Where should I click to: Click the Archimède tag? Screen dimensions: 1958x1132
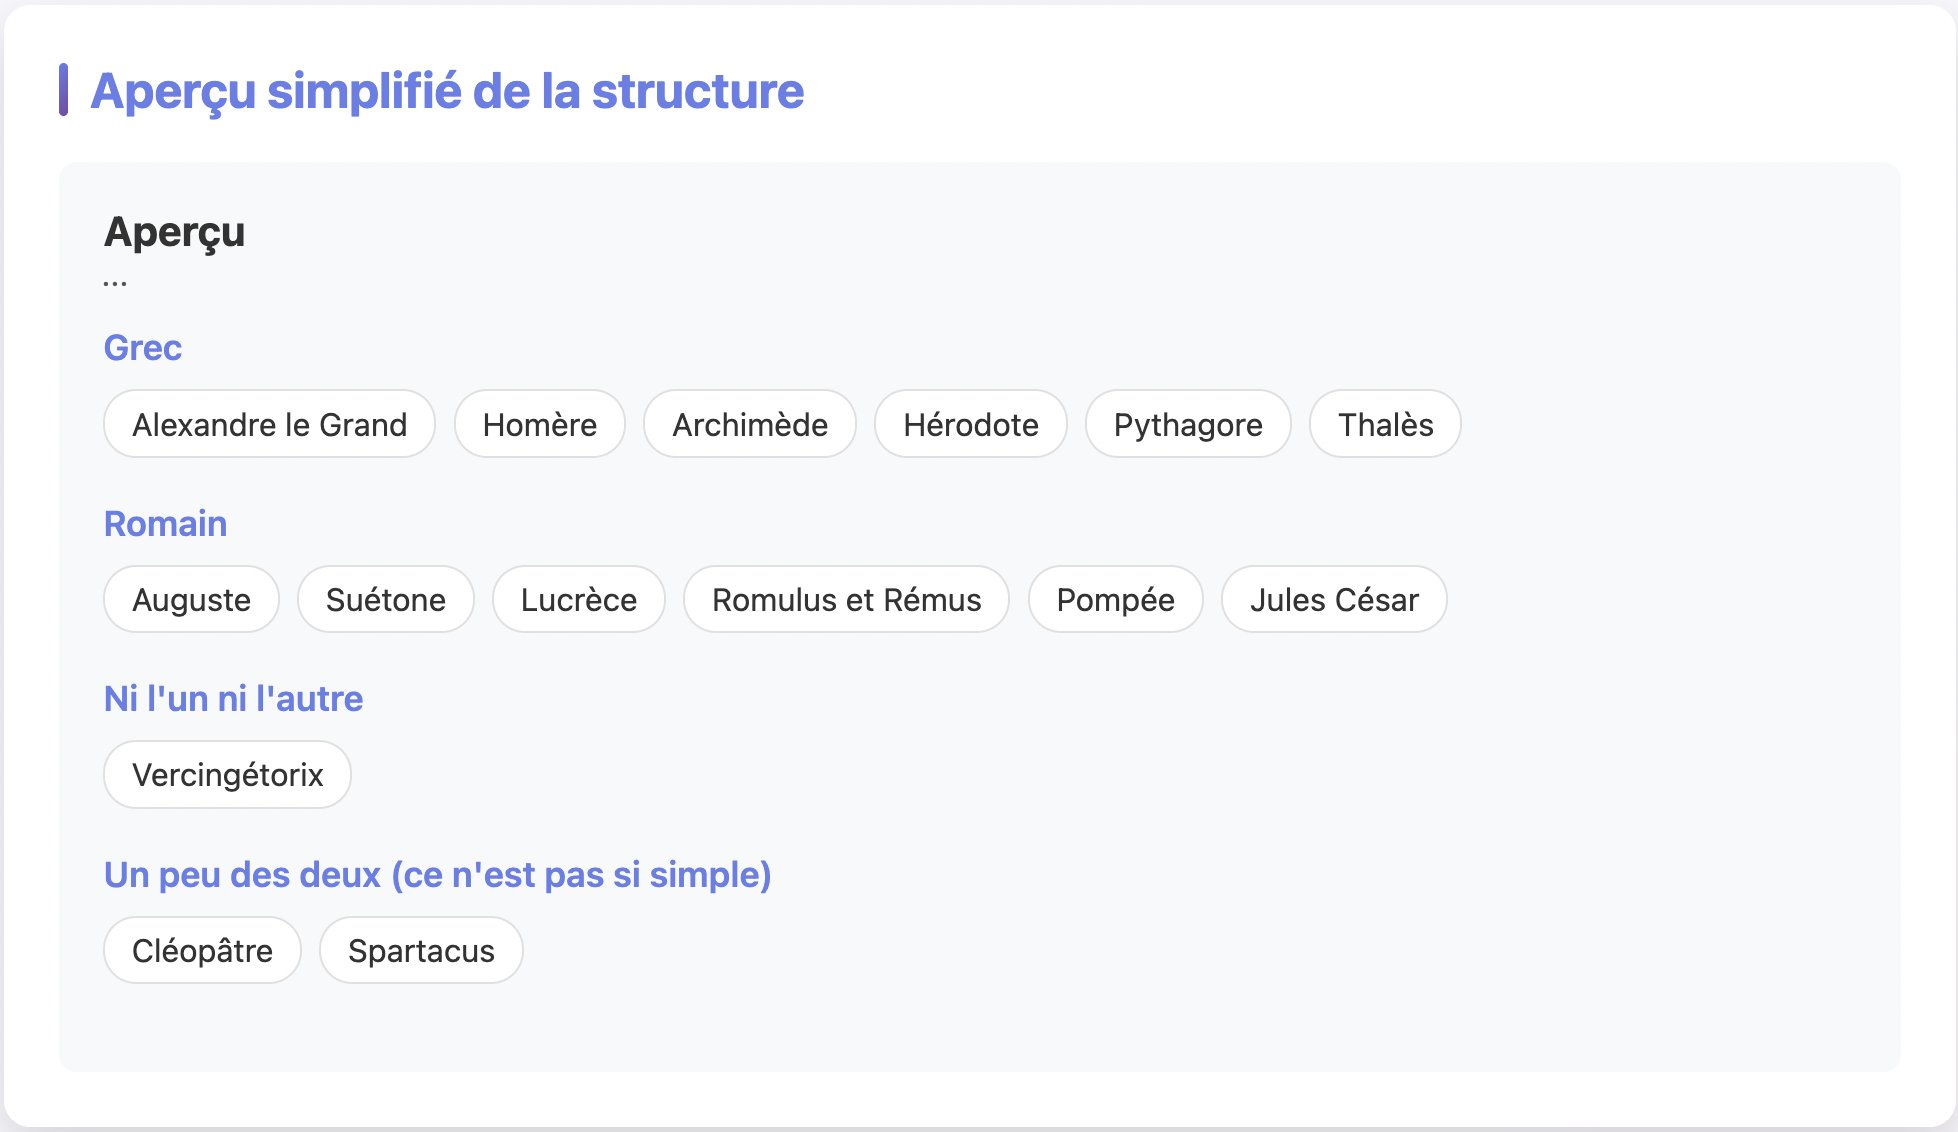click(x=749, y=424)
